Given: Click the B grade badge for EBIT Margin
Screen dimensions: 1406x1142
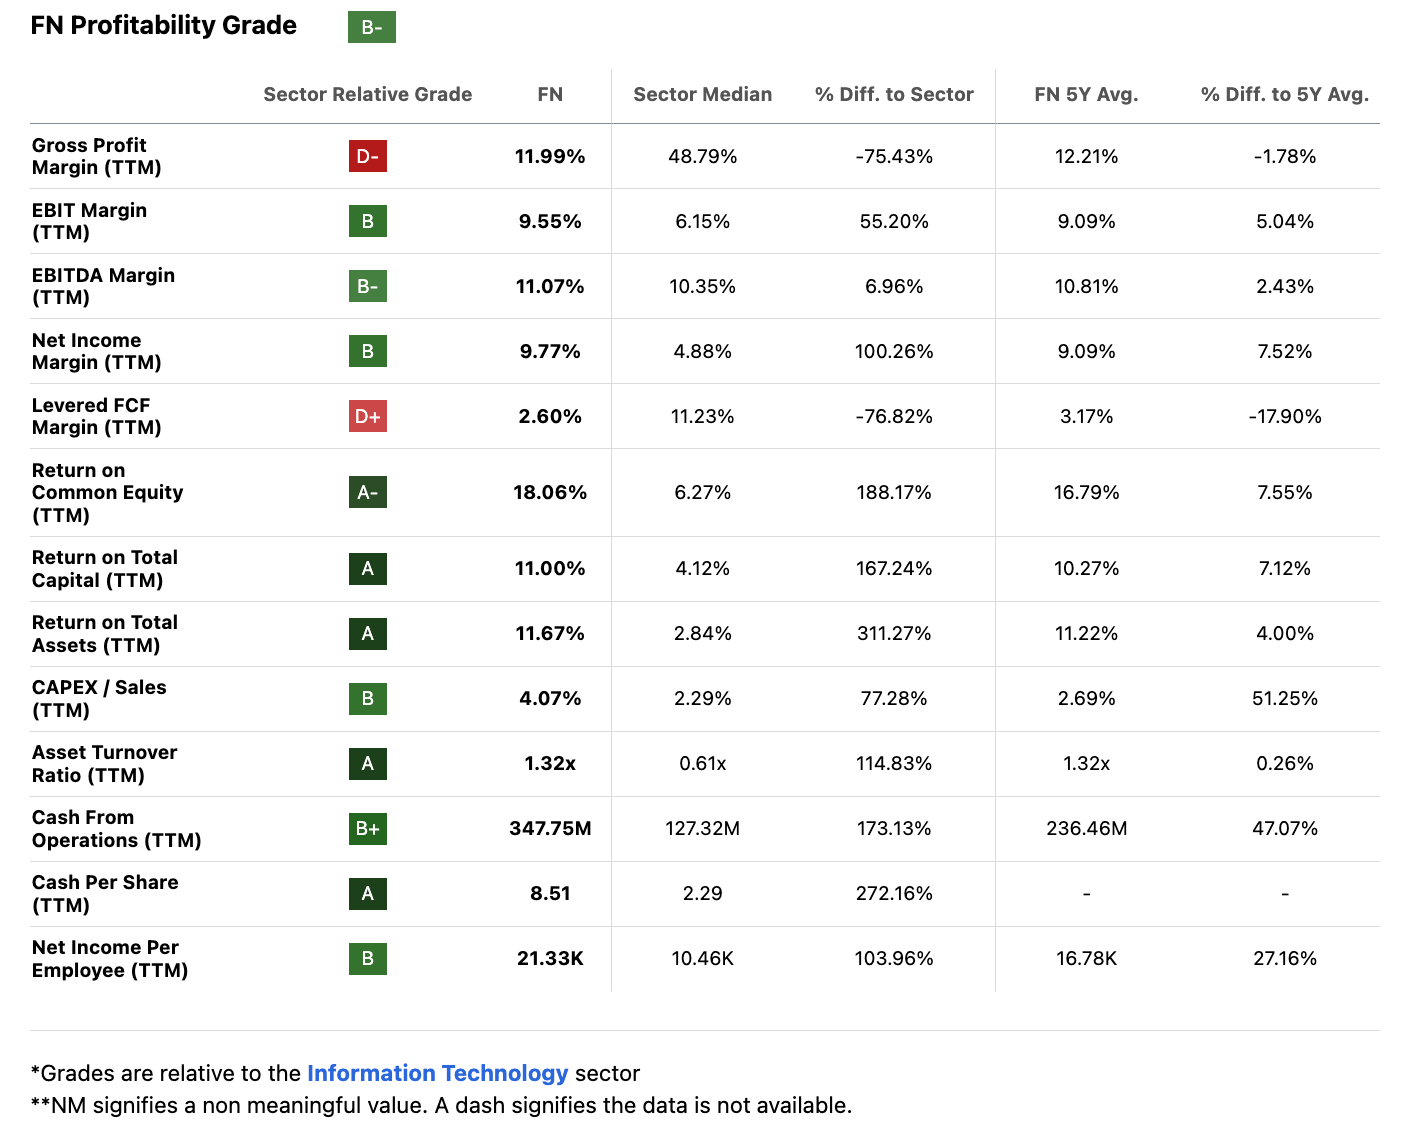Looking at the screenshot, I should tap(367, 221).
